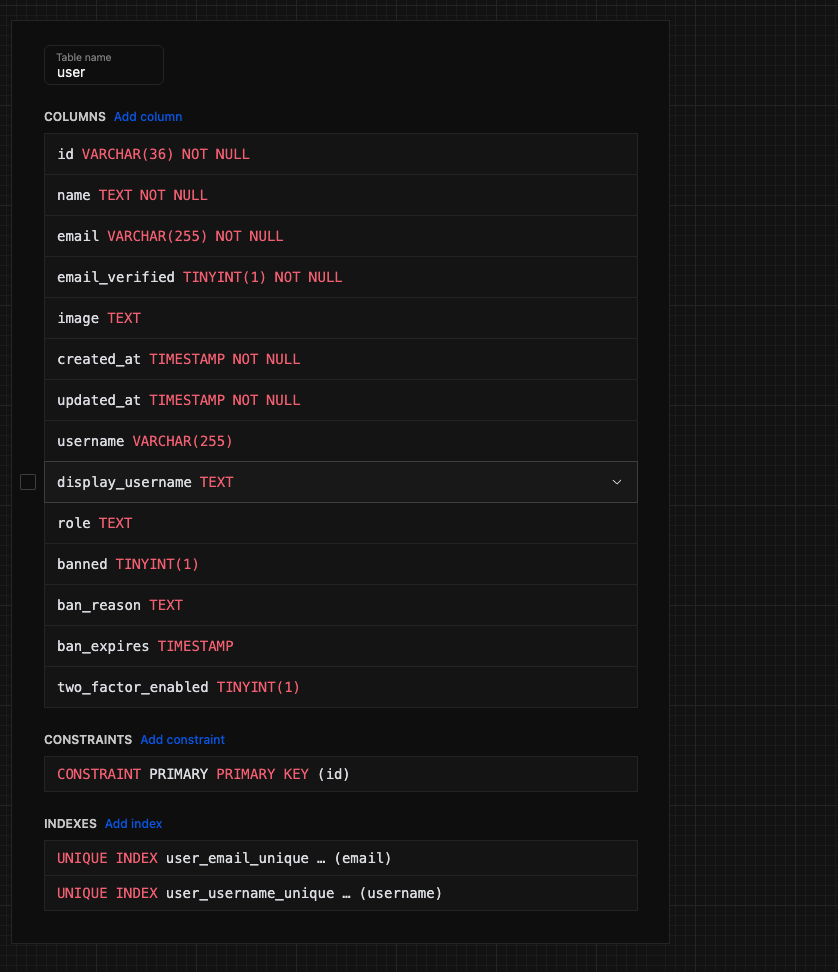Click the Add column link

pos(148,117)
